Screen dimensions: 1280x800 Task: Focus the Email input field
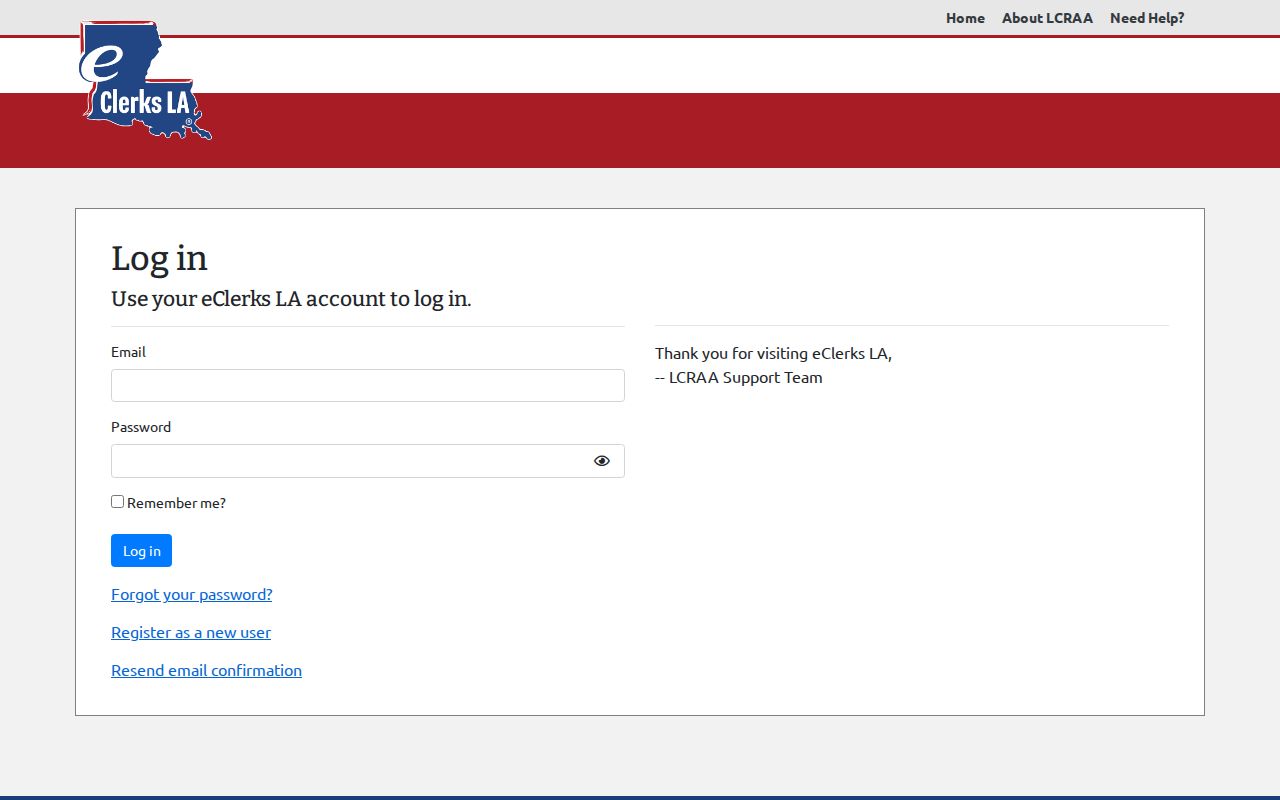(x=368, y=386)
